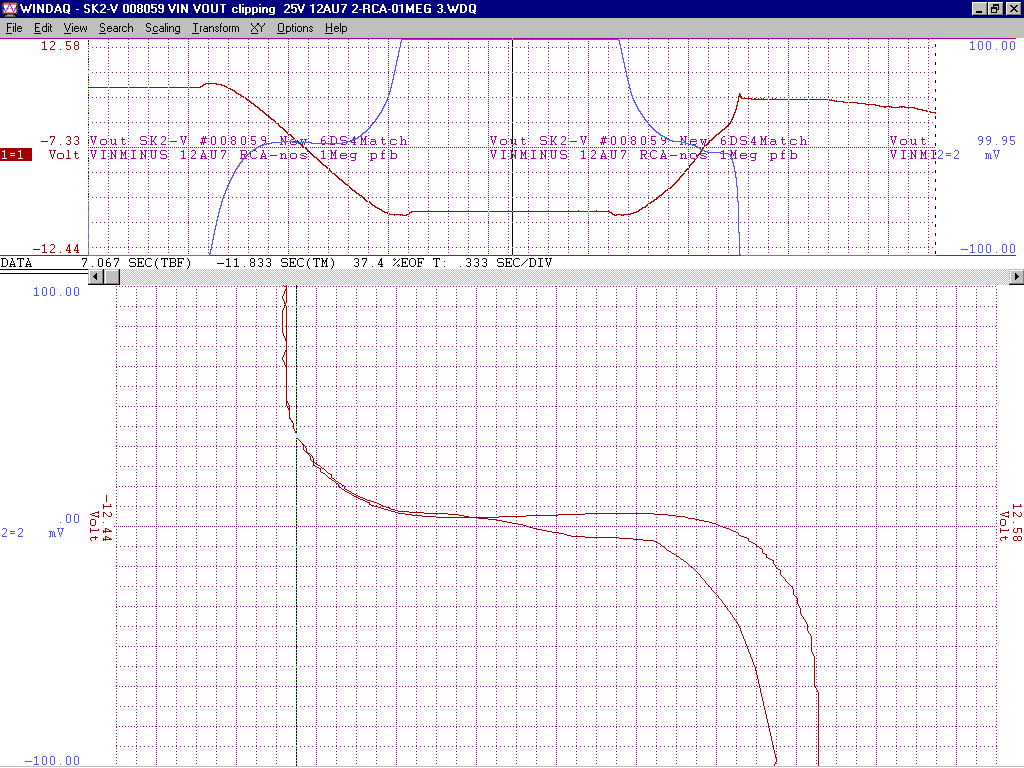Minimize the WinDaq window
This screenshot has height=768, width=1024.
[x=979, y=8]
